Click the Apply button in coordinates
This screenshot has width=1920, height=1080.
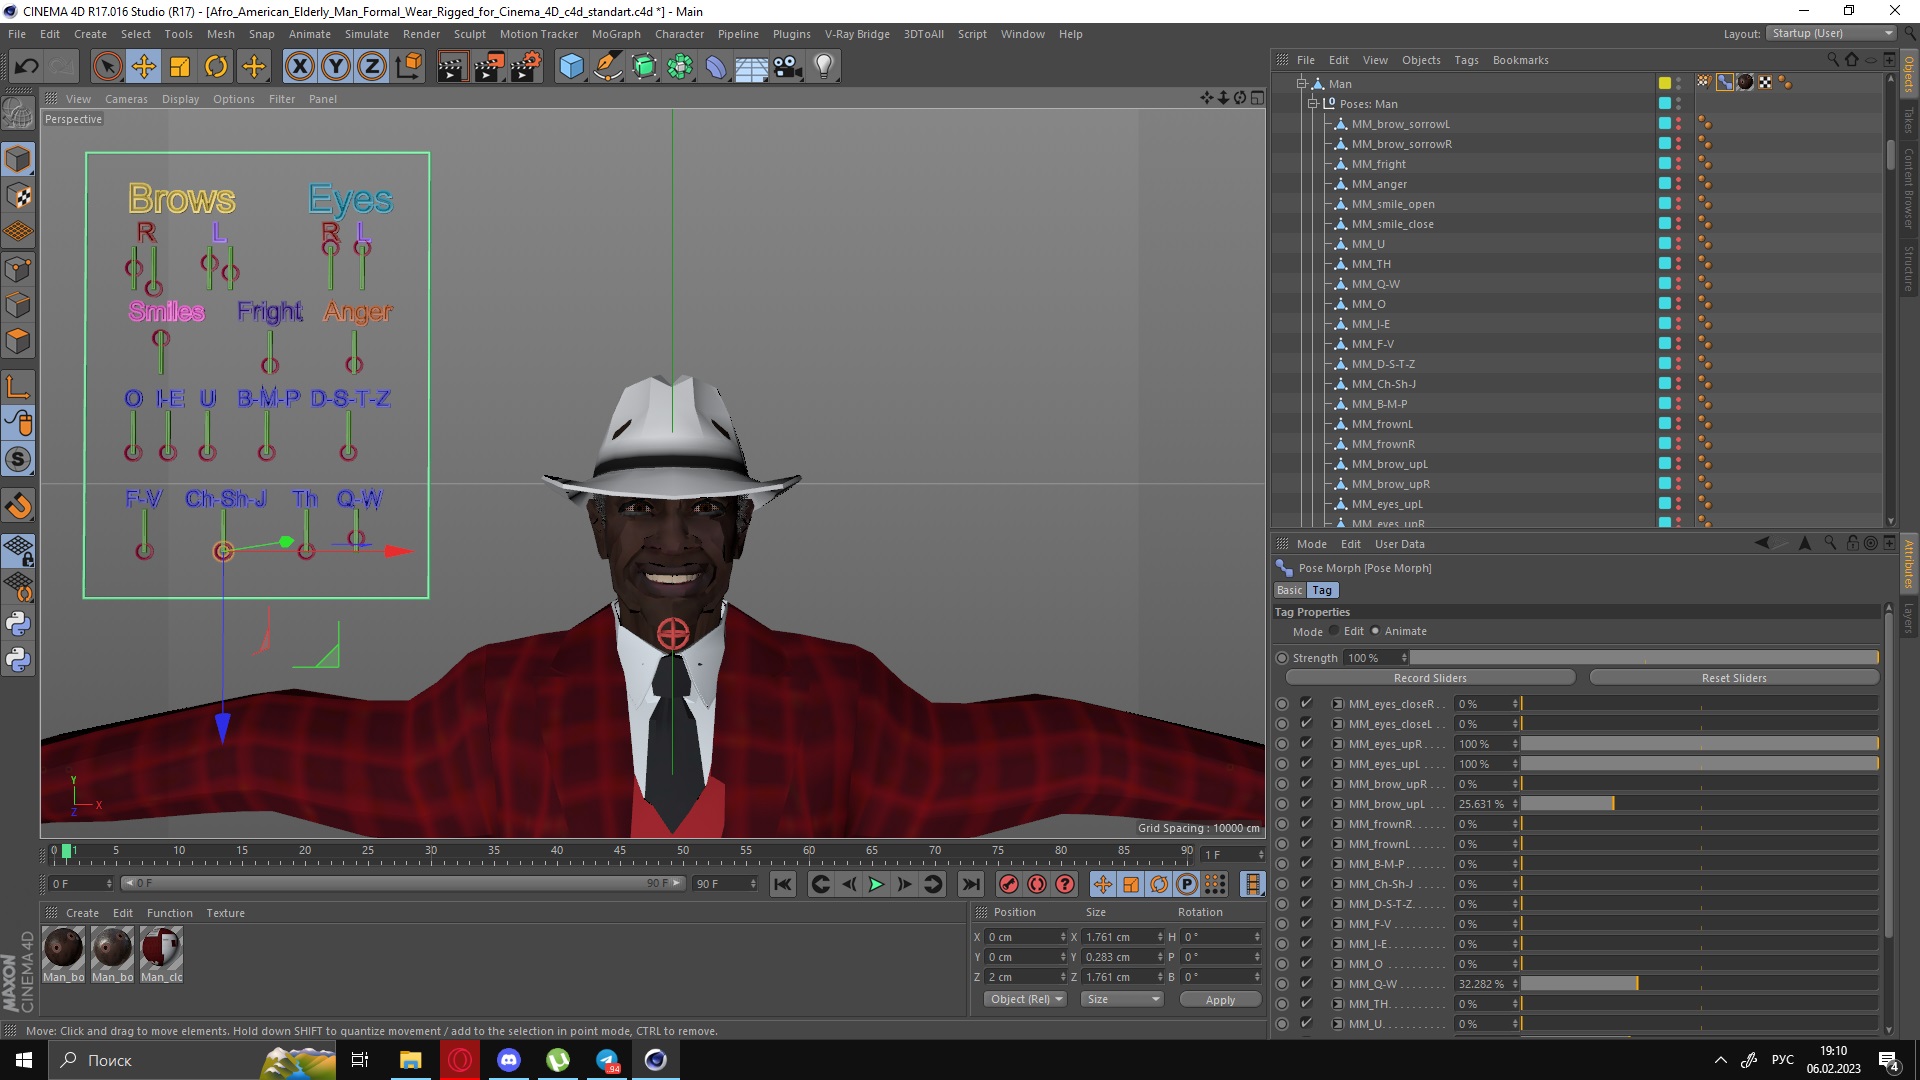point(1220,1000)
